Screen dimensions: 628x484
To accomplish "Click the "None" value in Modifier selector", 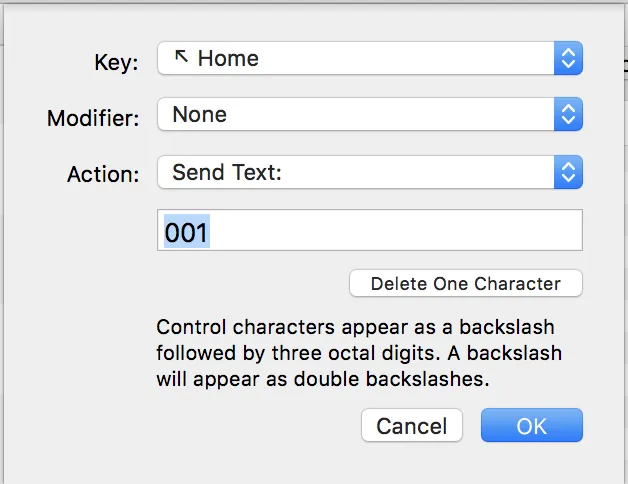I will tap(199, 115).
